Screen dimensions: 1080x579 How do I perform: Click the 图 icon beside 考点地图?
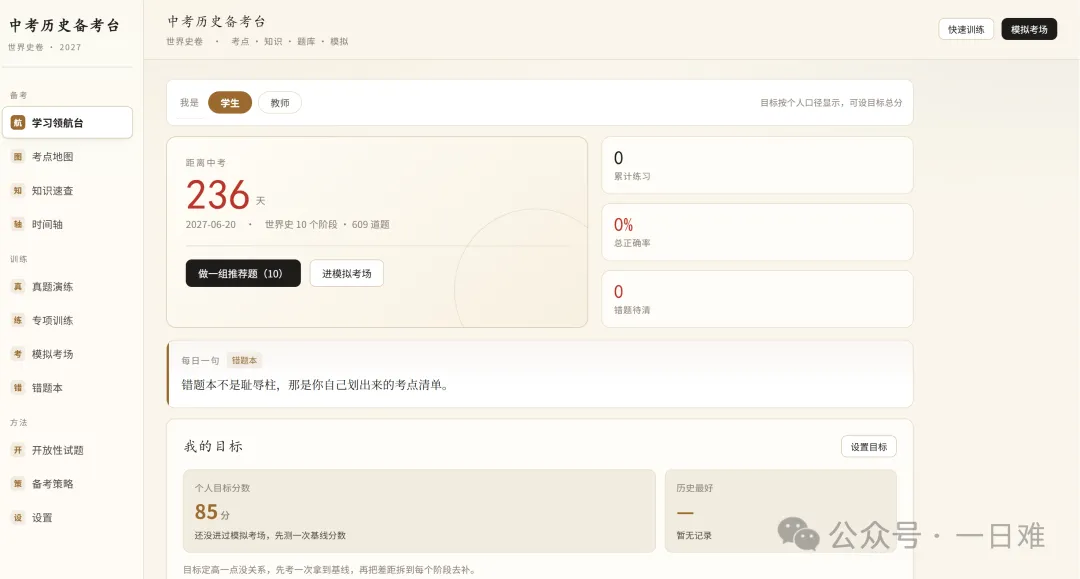(x=18, y=156)
